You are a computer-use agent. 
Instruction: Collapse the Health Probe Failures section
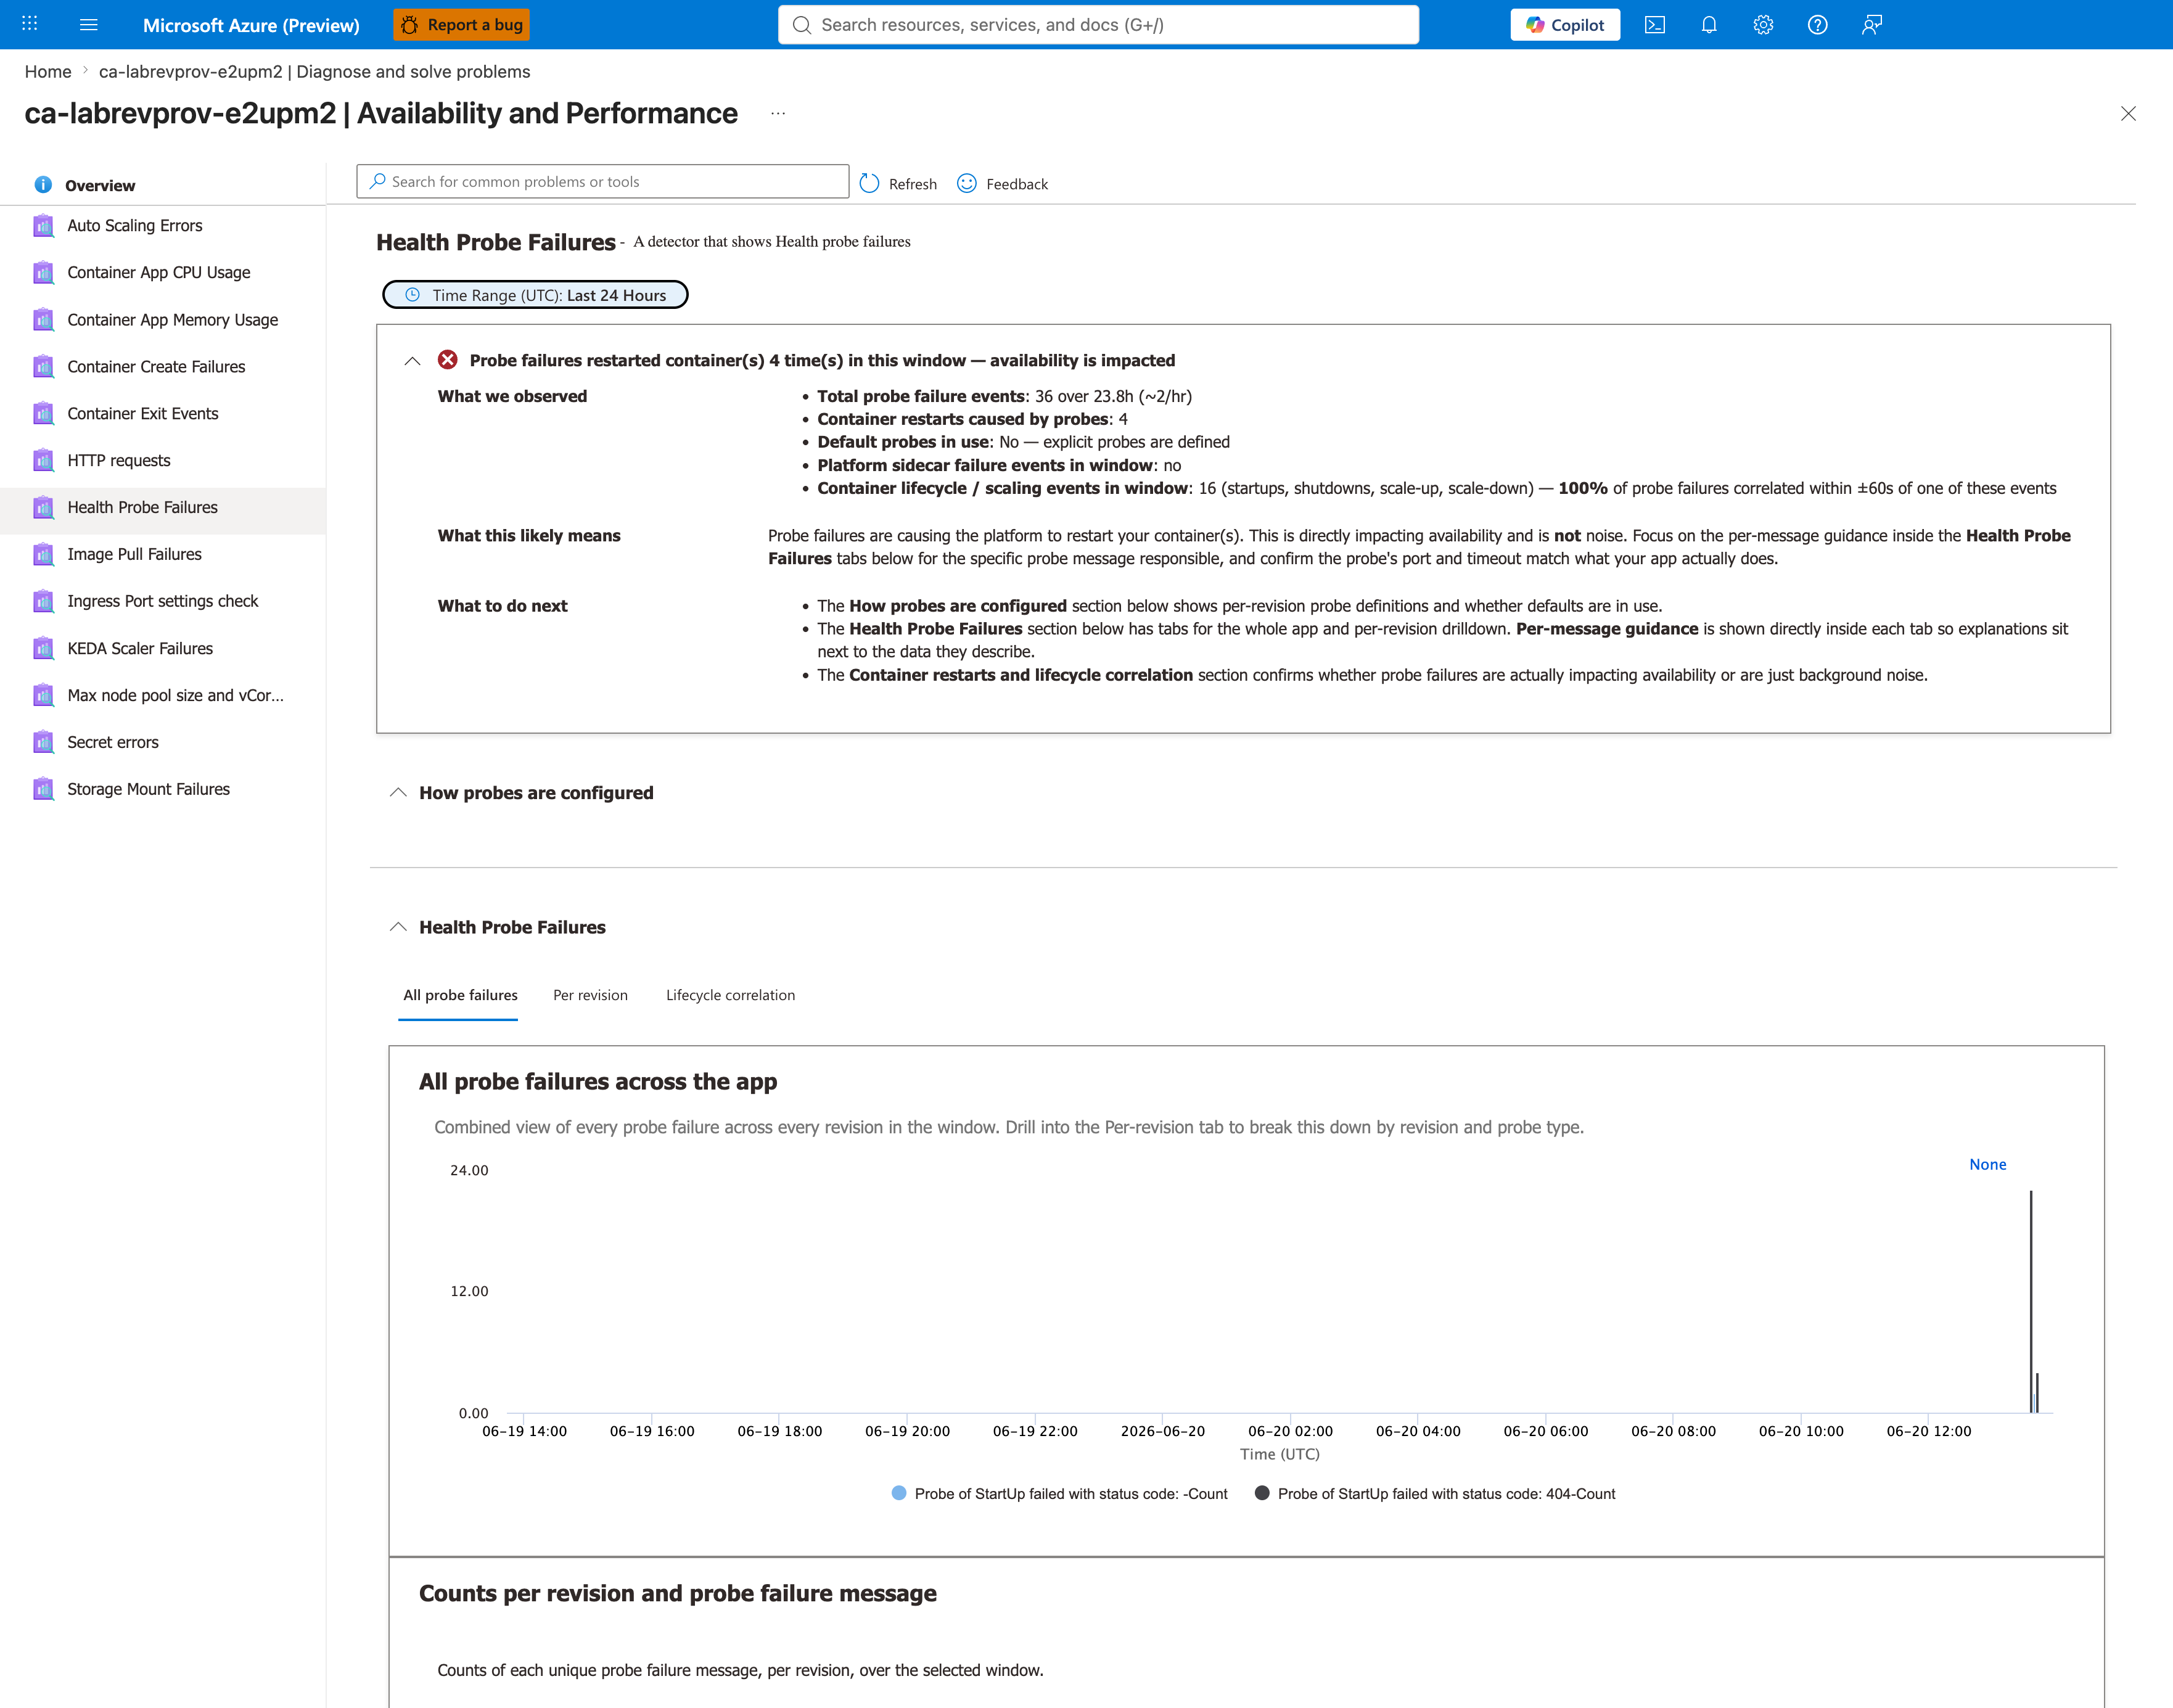398,927
